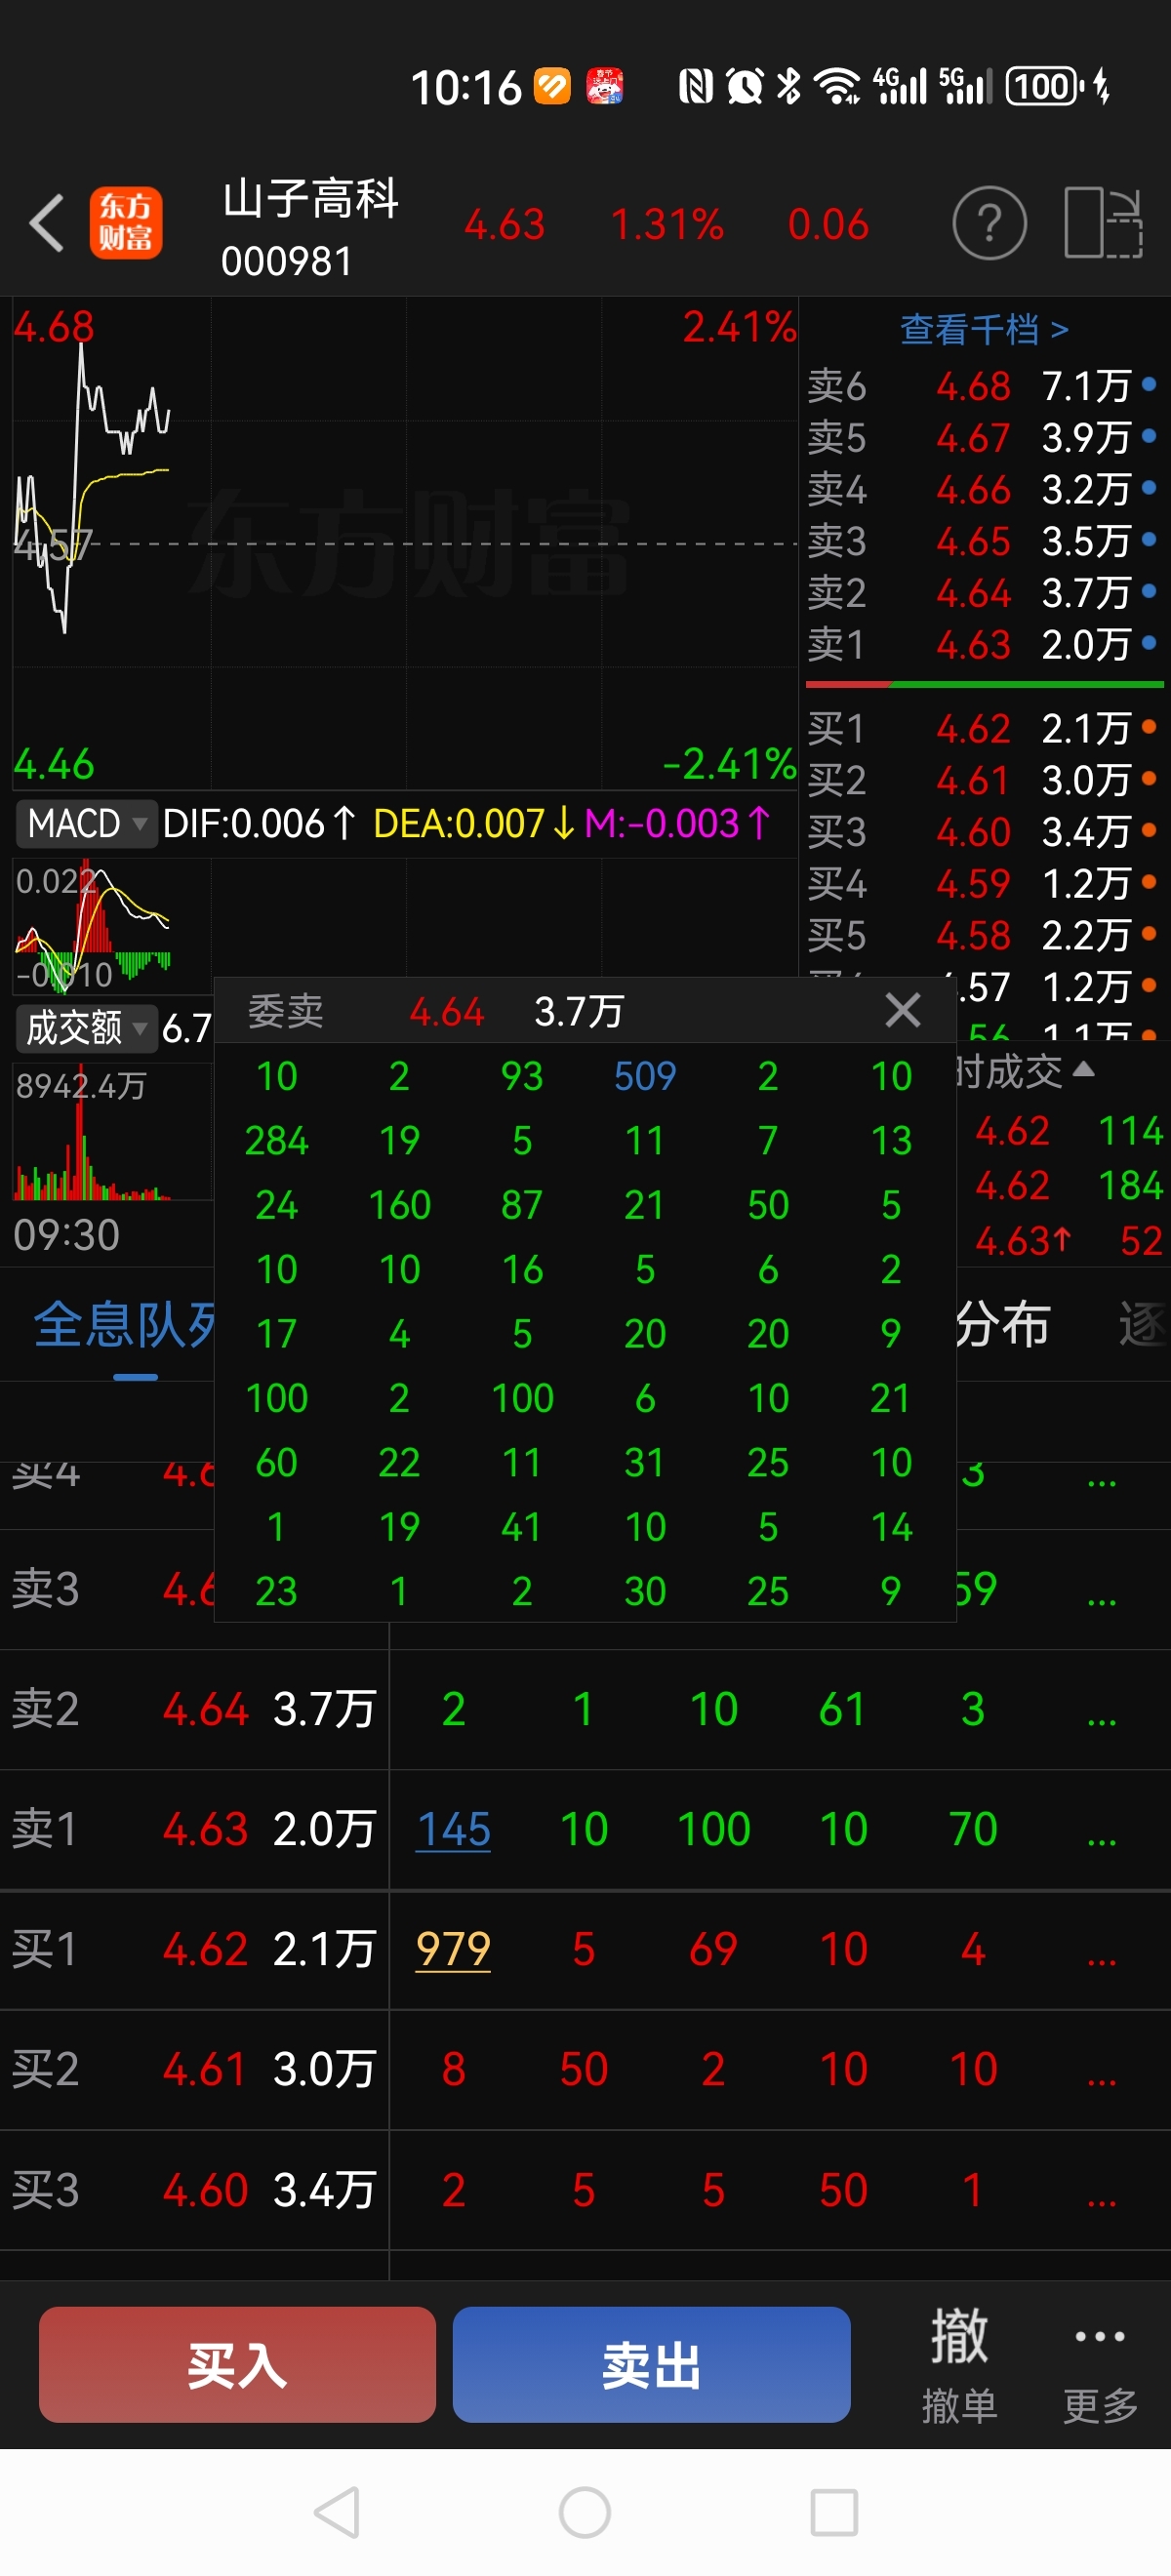Select the 卖4 4.66 order row

point(984,490)
